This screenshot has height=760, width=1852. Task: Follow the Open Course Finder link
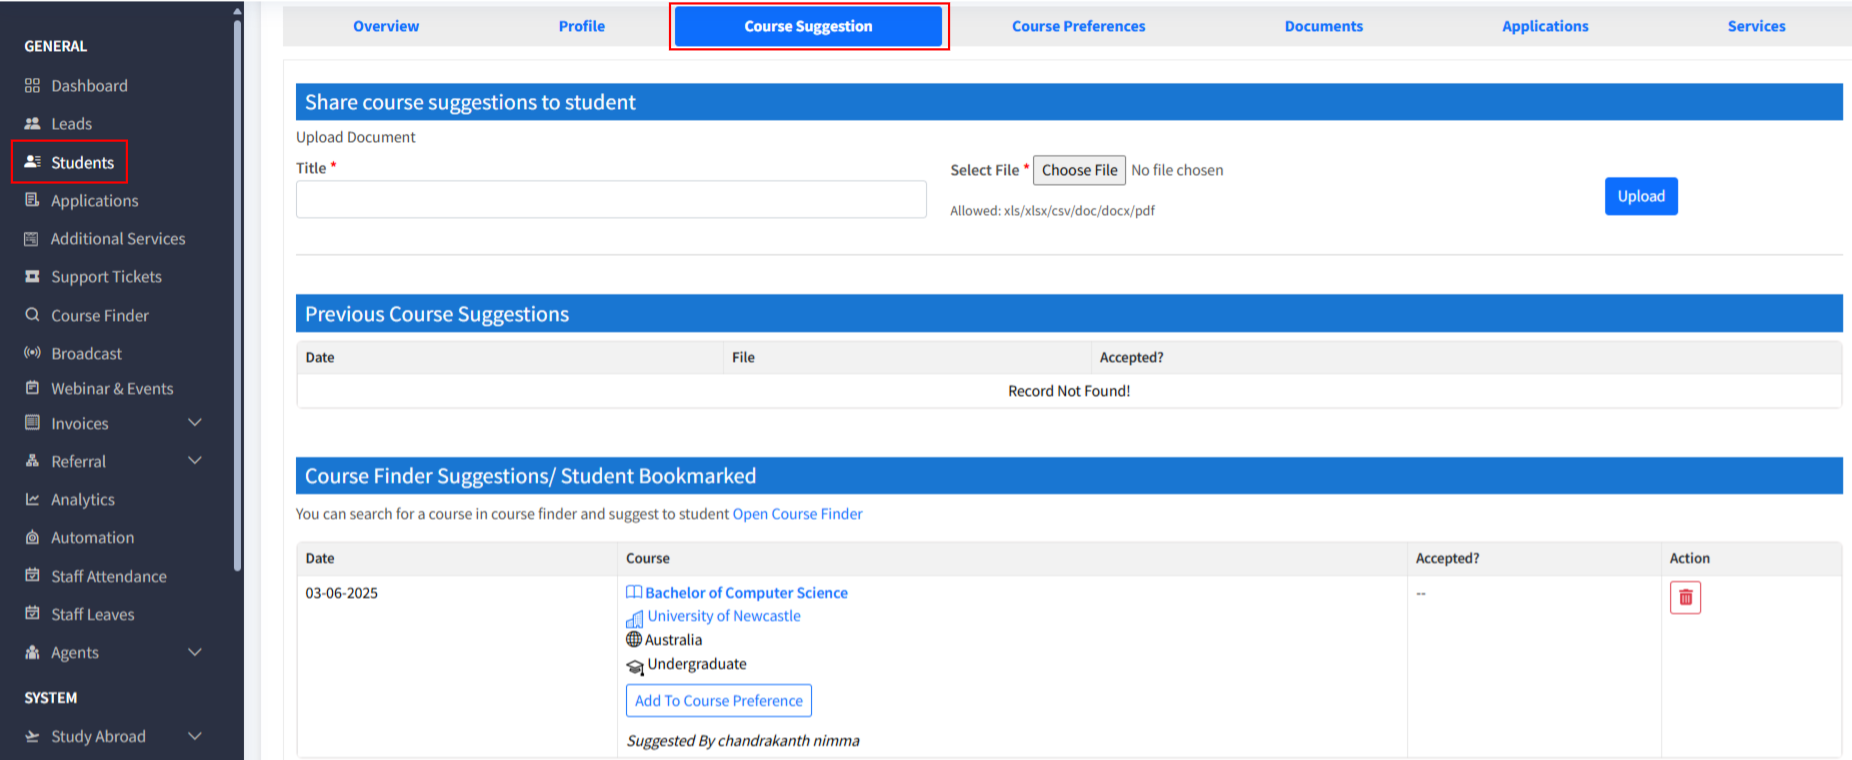point(797,514)
